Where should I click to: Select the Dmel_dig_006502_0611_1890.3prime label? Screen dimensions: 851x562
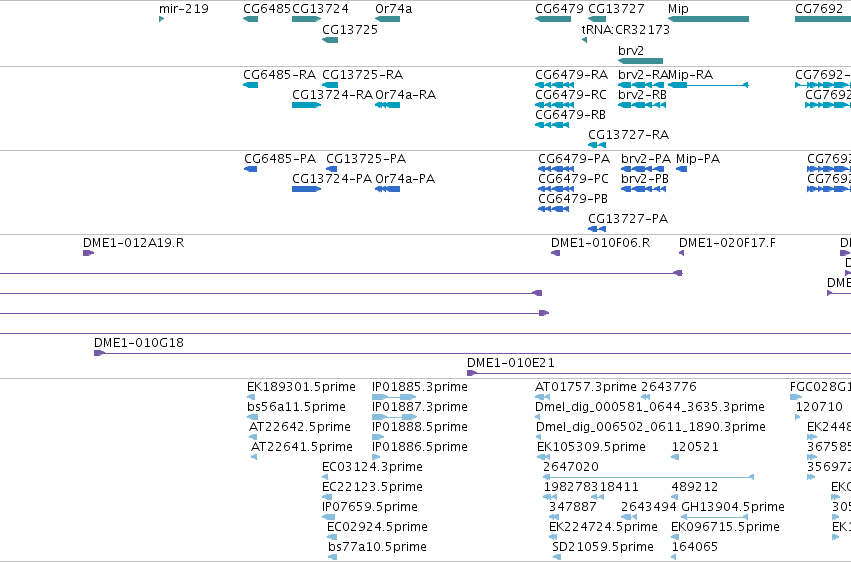point(651,427)
